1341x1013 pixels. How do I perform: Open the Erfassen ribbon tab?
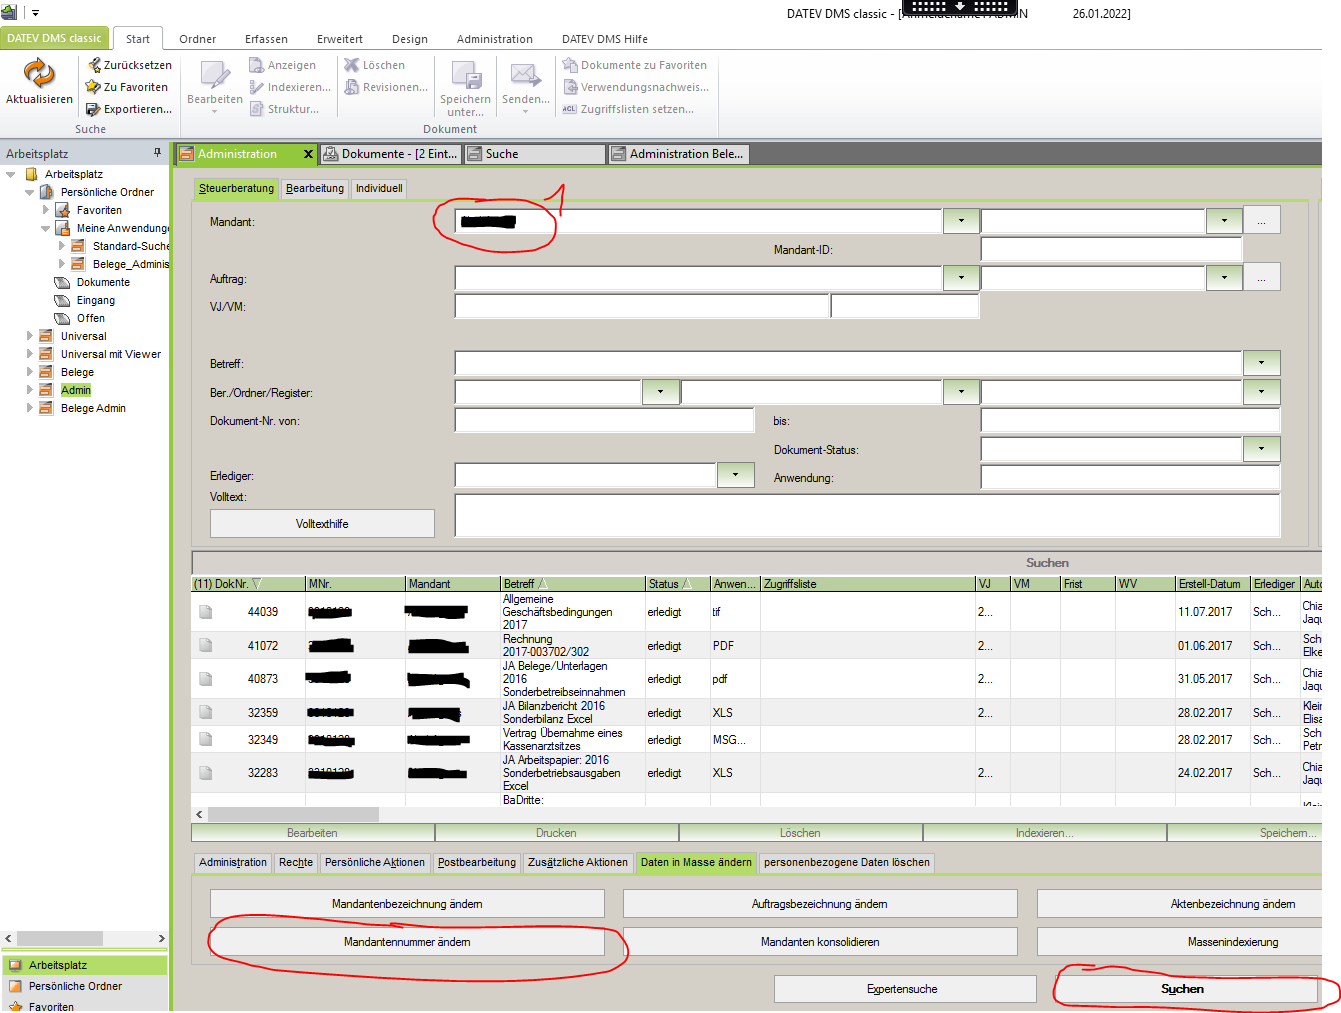pyautogui.click(x=266, y=39)
